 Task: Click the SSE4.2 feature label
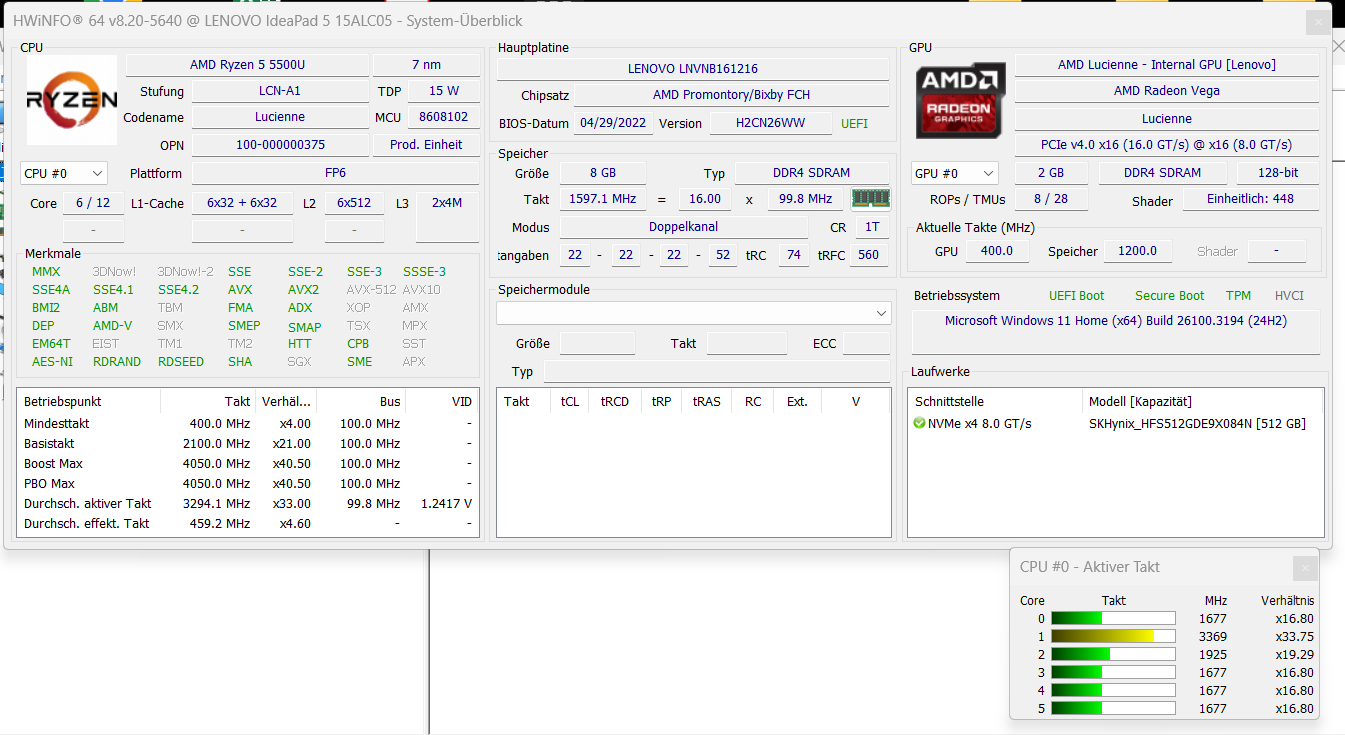[178, 290]
